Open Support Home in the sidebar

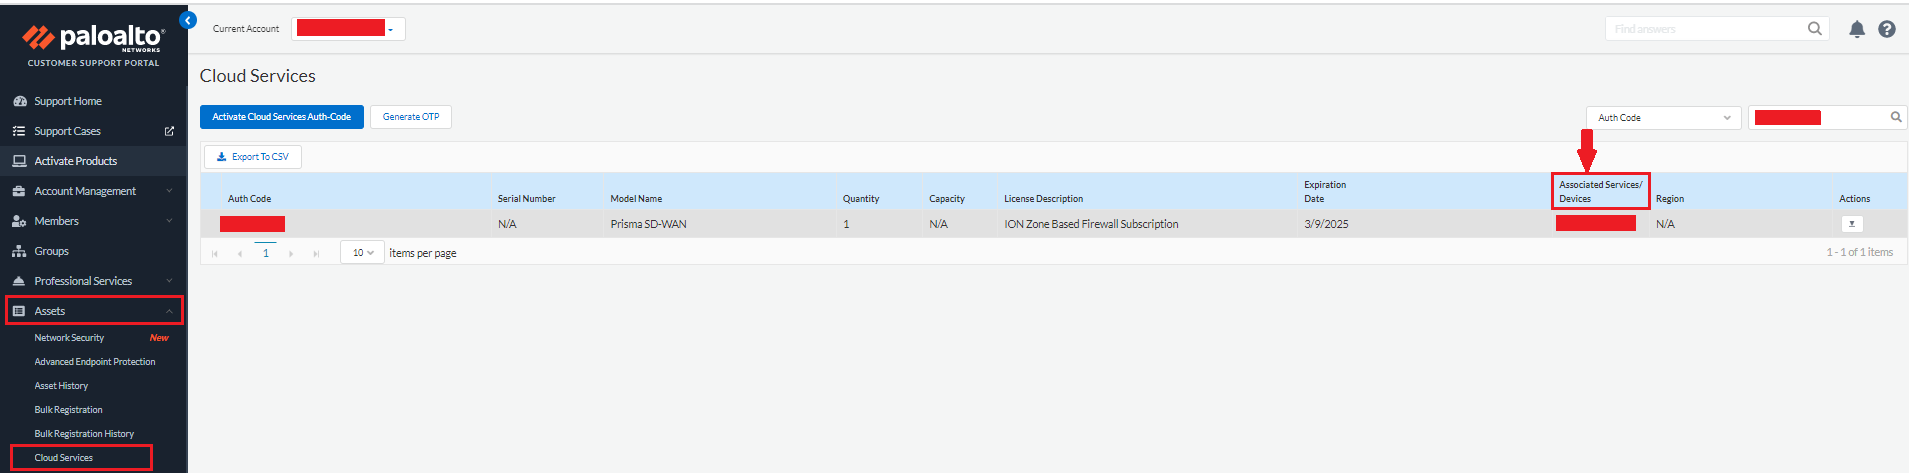click(x=68, y=101)
